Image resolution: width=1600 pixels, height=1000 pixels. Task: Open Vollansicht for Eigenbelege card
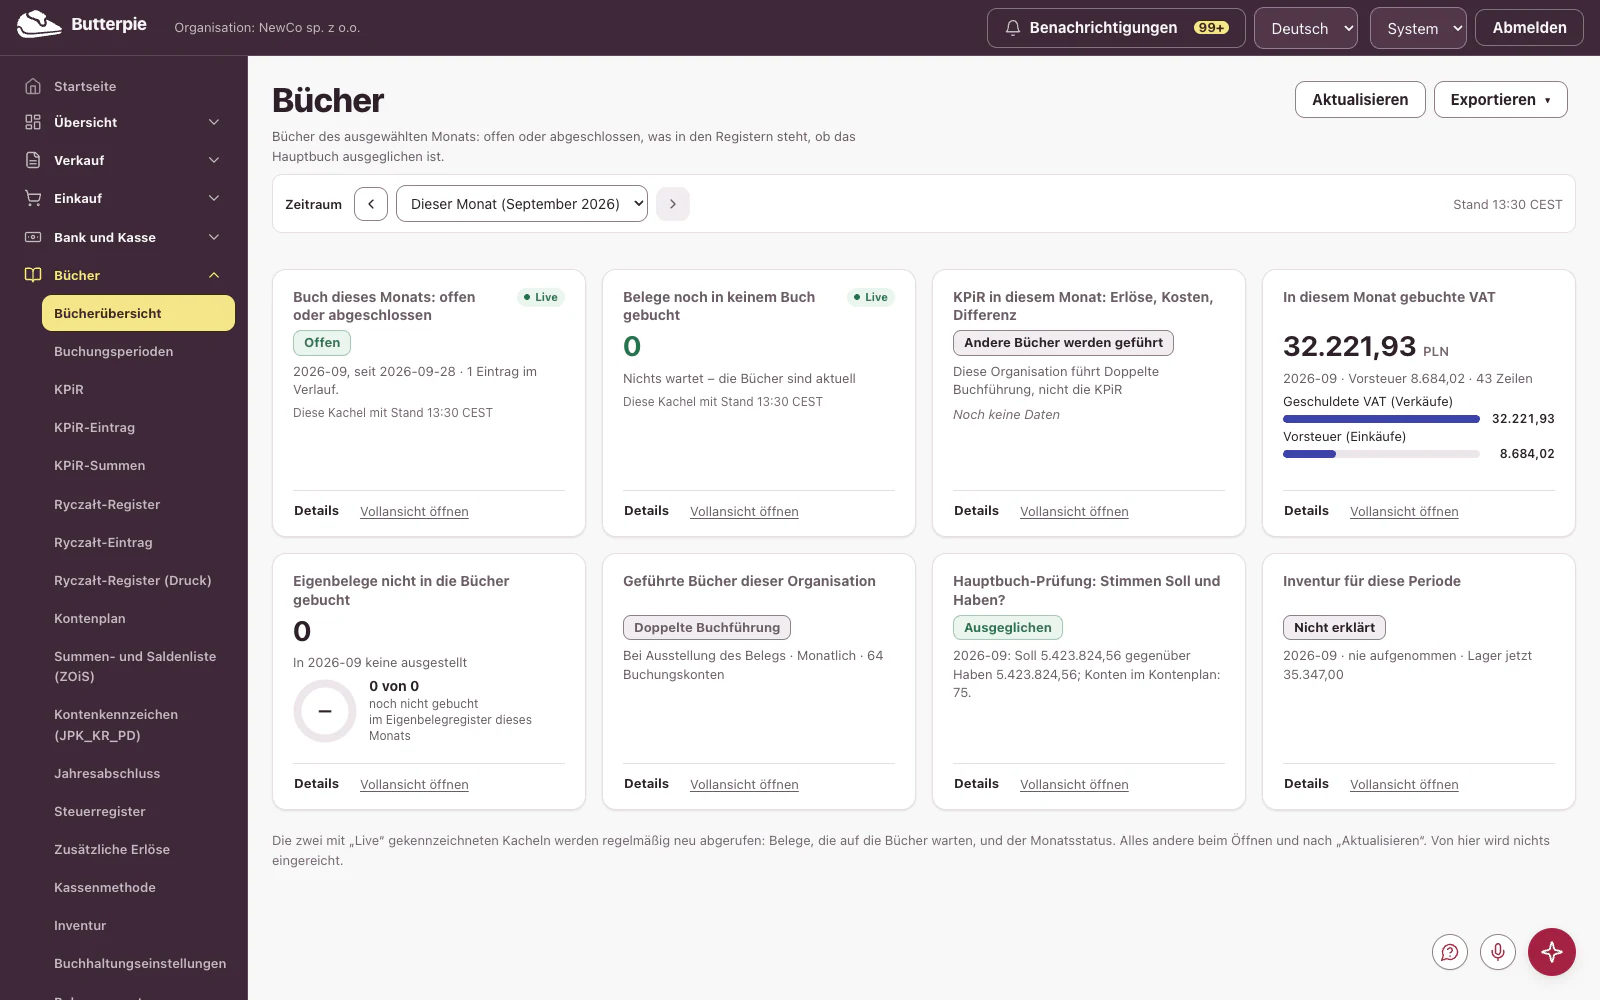414,784
